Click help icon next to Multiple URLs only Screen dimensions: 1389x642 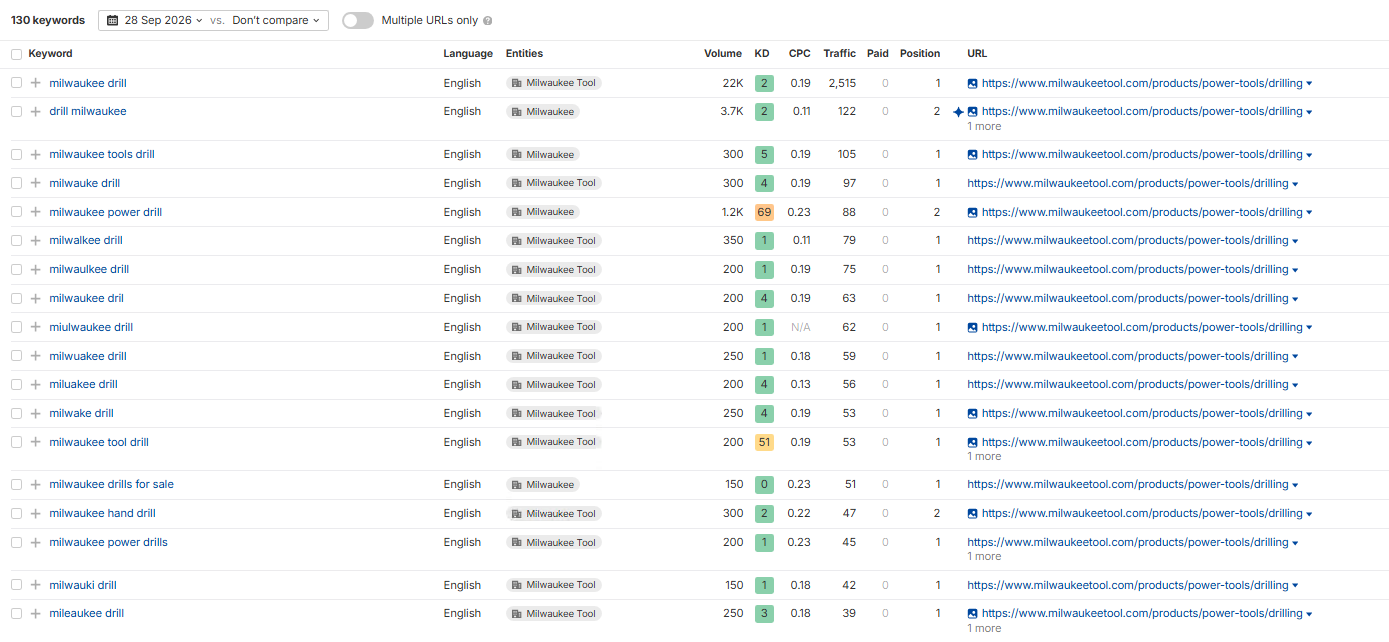click(487, 21)
